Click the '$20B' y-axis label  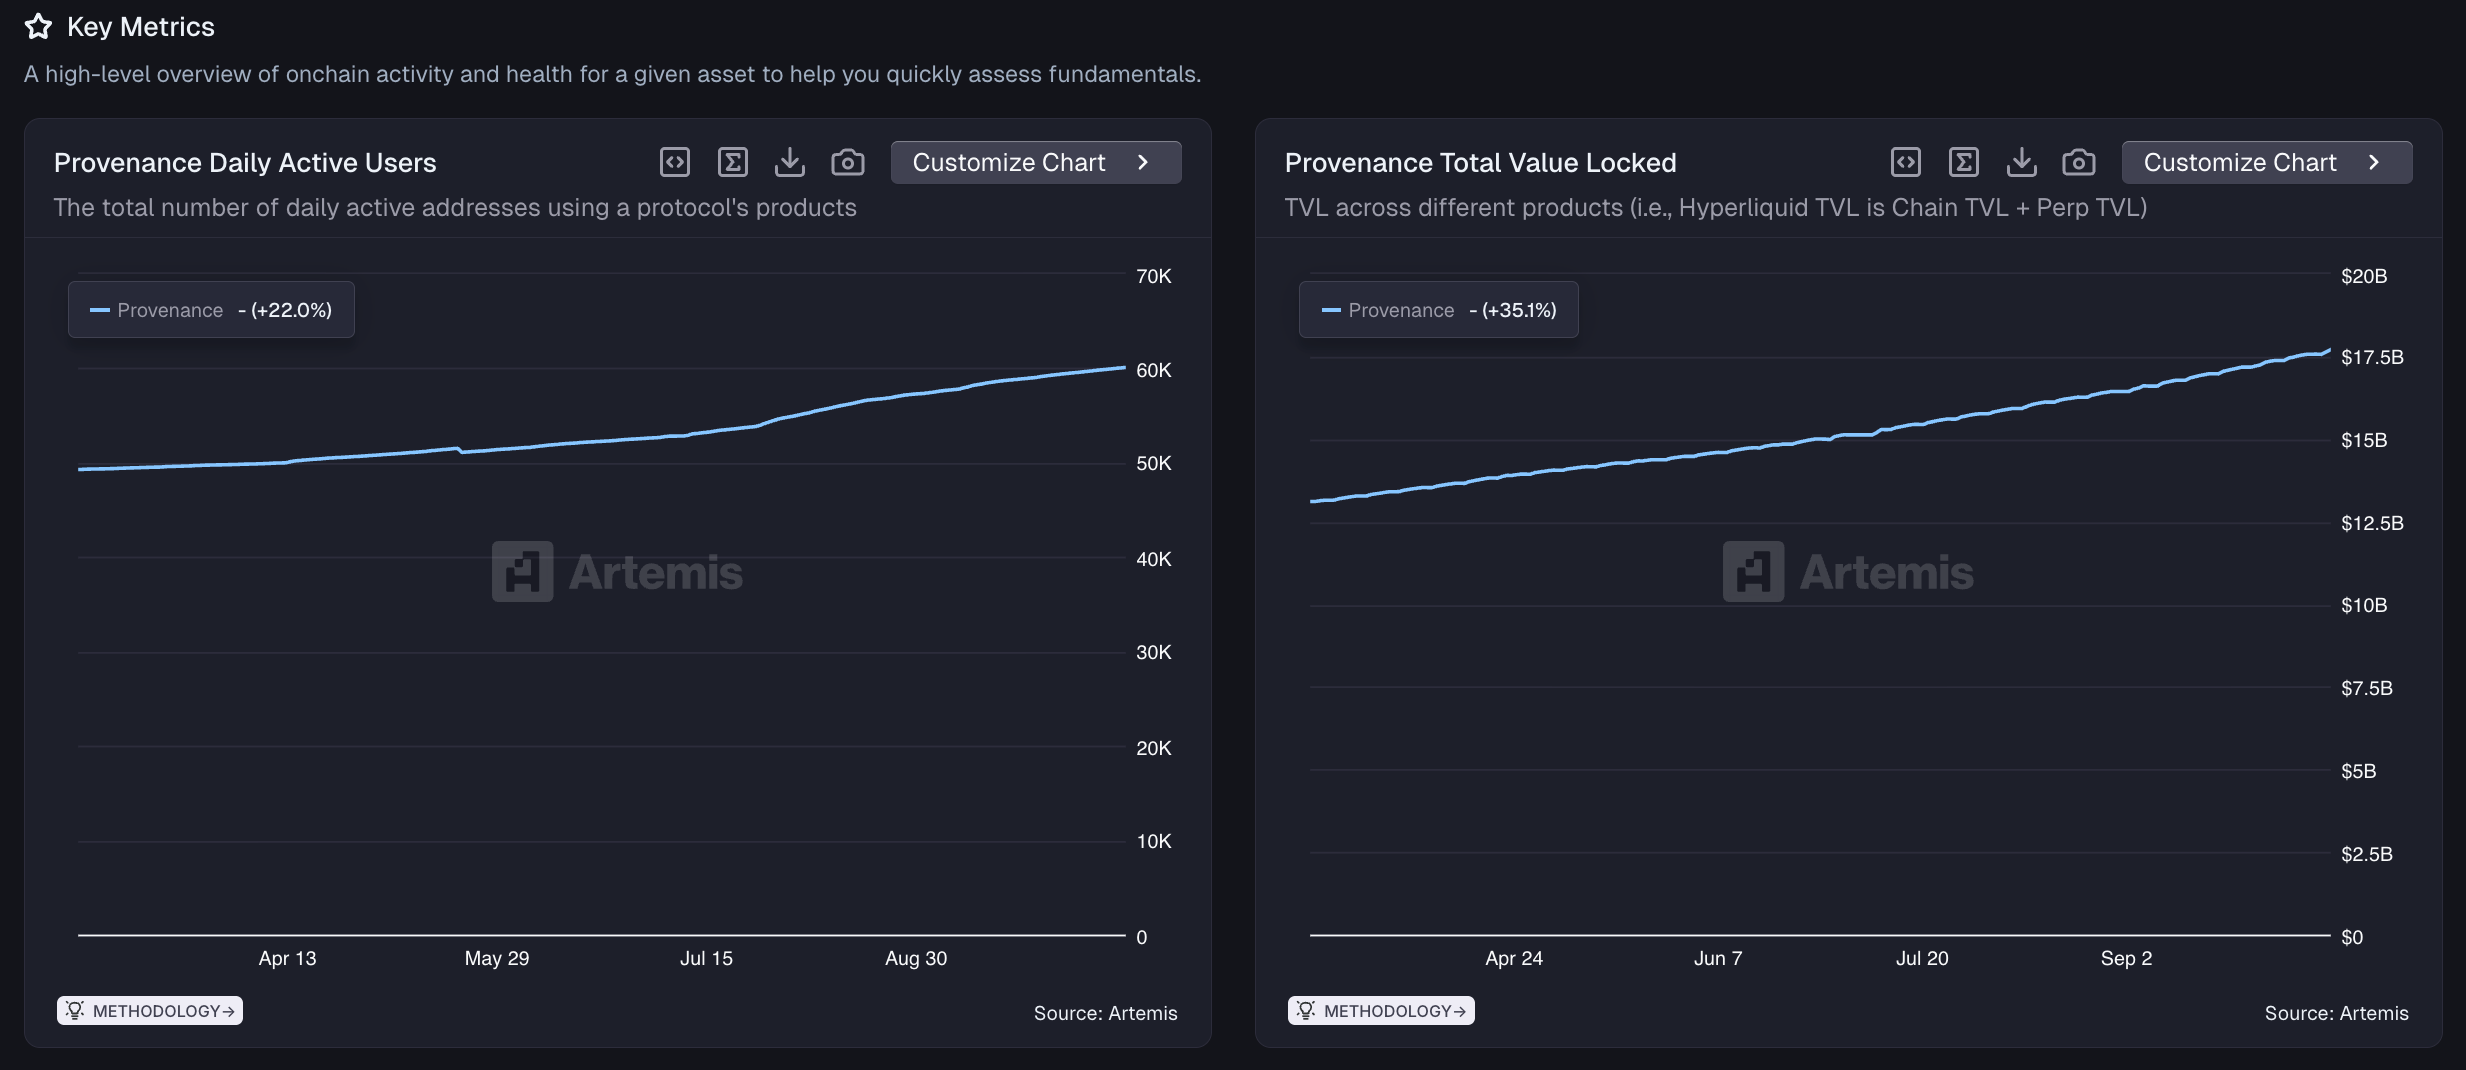click(2364, 276)
